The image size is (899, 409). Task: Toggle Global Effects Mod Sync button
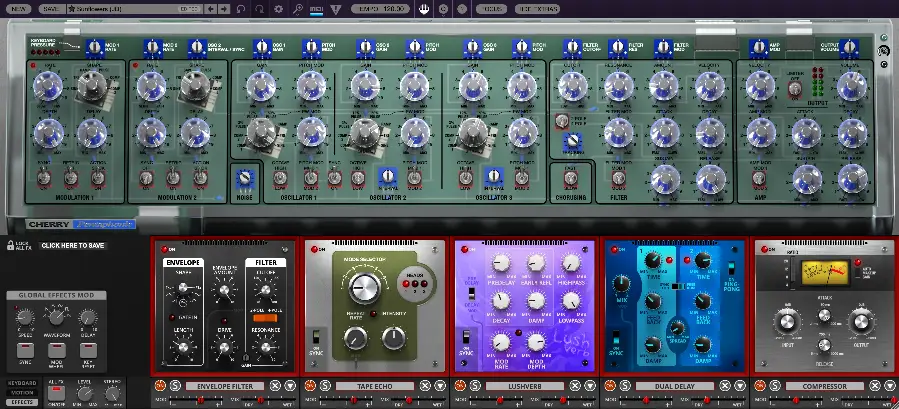click(25, 350)
